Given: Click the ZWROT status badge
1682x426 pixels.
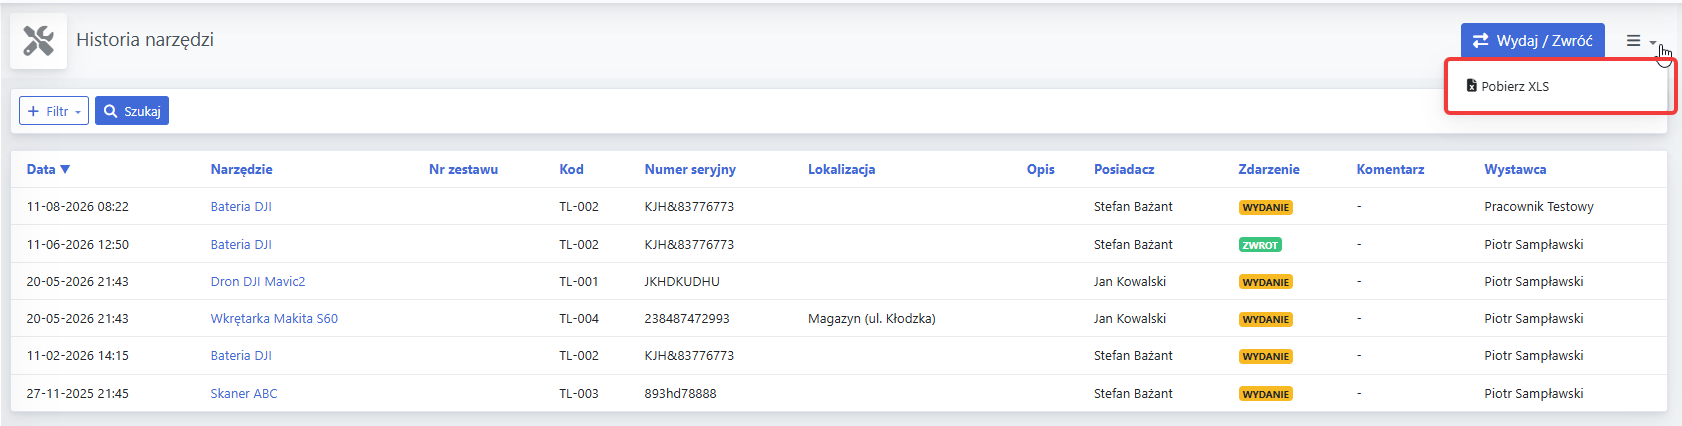Looking at the screenshot, I should coord(1260,245).
